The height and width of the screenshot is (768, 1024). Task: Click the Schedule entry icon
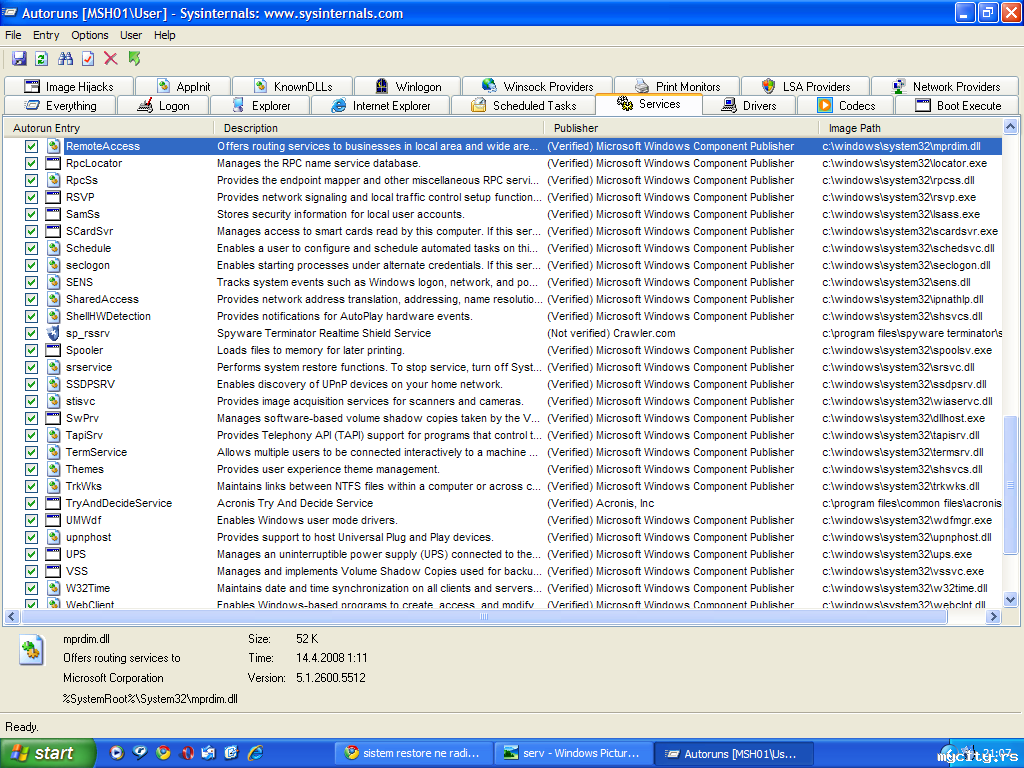pyautogui.click(x=53, y=248)
